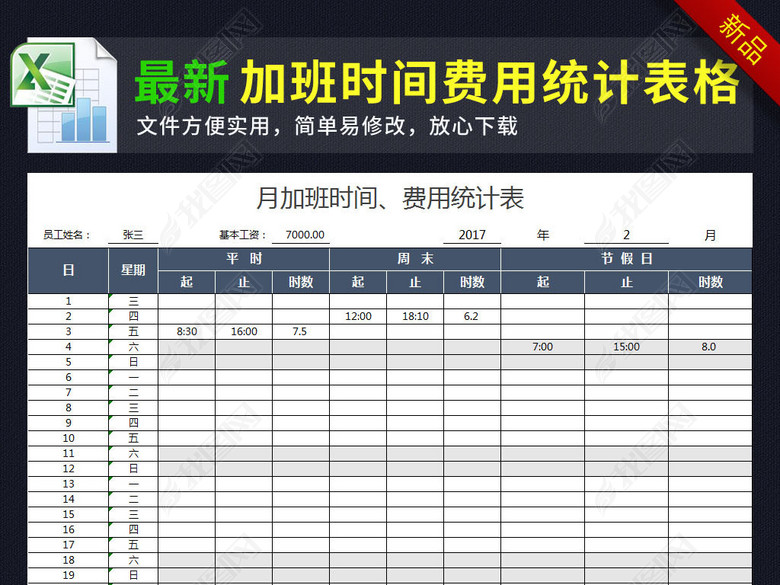Click the 止 header under 周末
This screenshot has width=780, height=585.
[415, 282]
